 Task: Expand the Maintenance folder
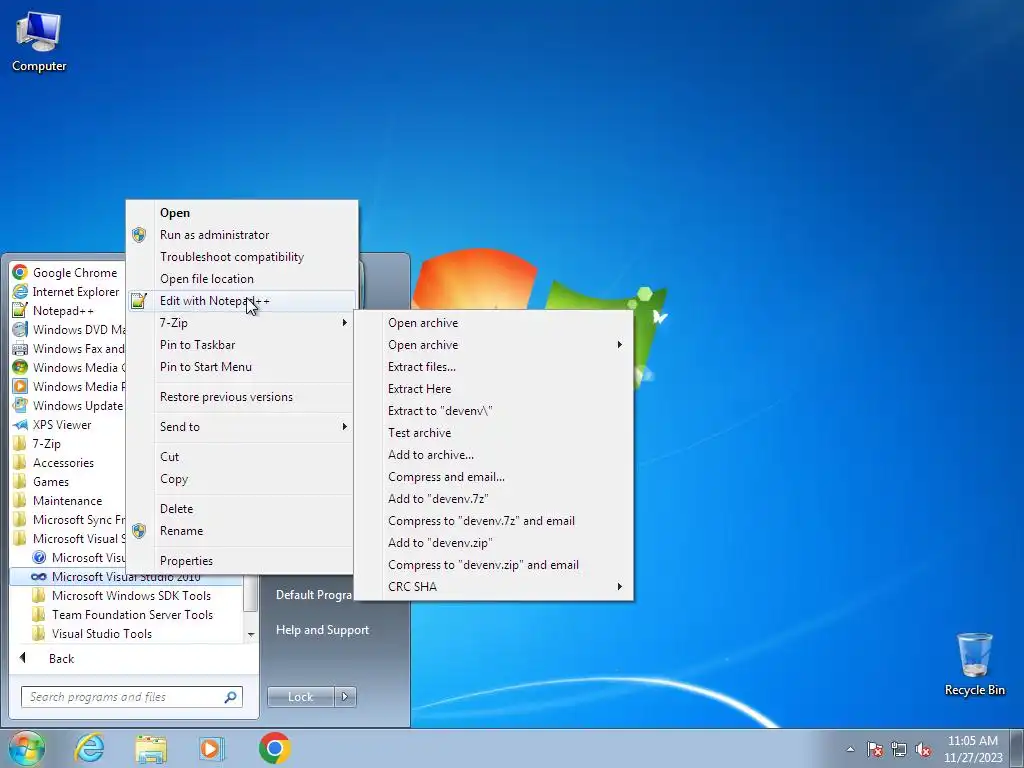[x=67, y=500]
